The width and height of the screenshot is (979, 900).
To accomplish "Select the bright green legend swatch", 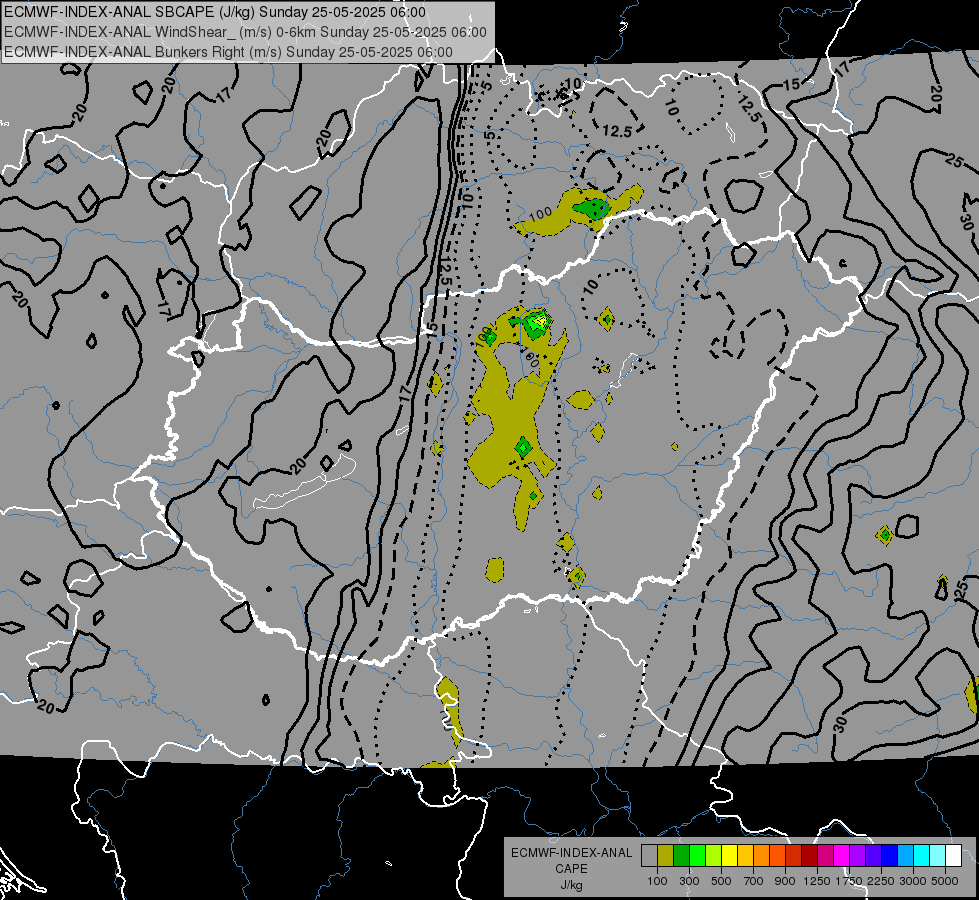I will coord(697,855).
